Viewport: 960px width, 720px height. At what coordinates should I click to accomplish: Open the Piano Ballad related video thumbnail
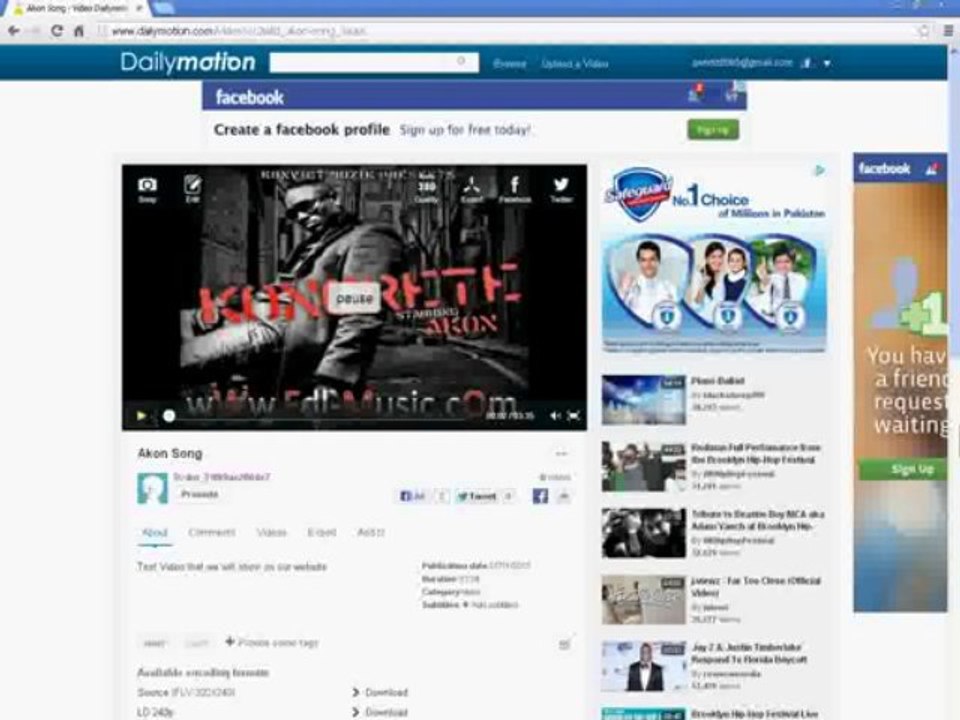pyautogui.click(x=643, y=400)
